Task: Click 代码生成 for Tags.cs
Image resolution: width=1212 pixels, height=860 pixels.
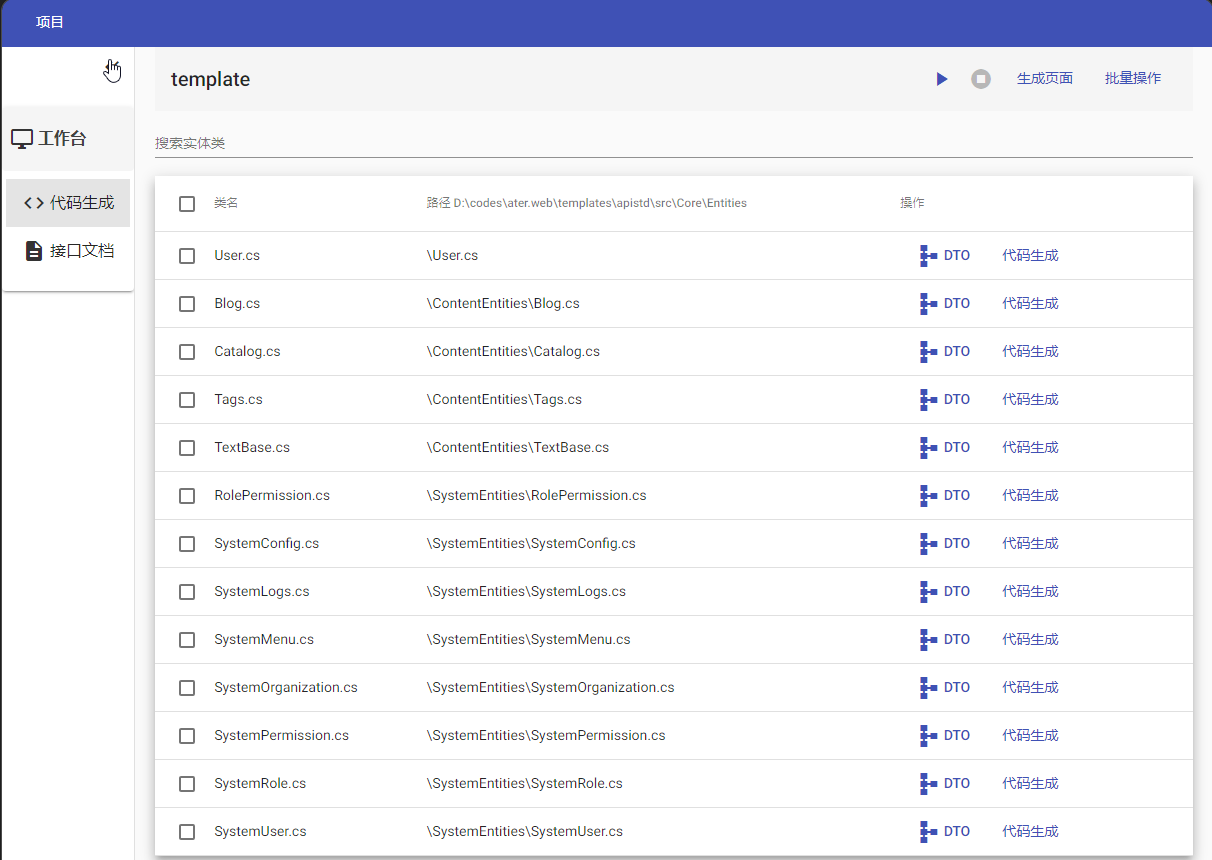Action: point(1030,400)
